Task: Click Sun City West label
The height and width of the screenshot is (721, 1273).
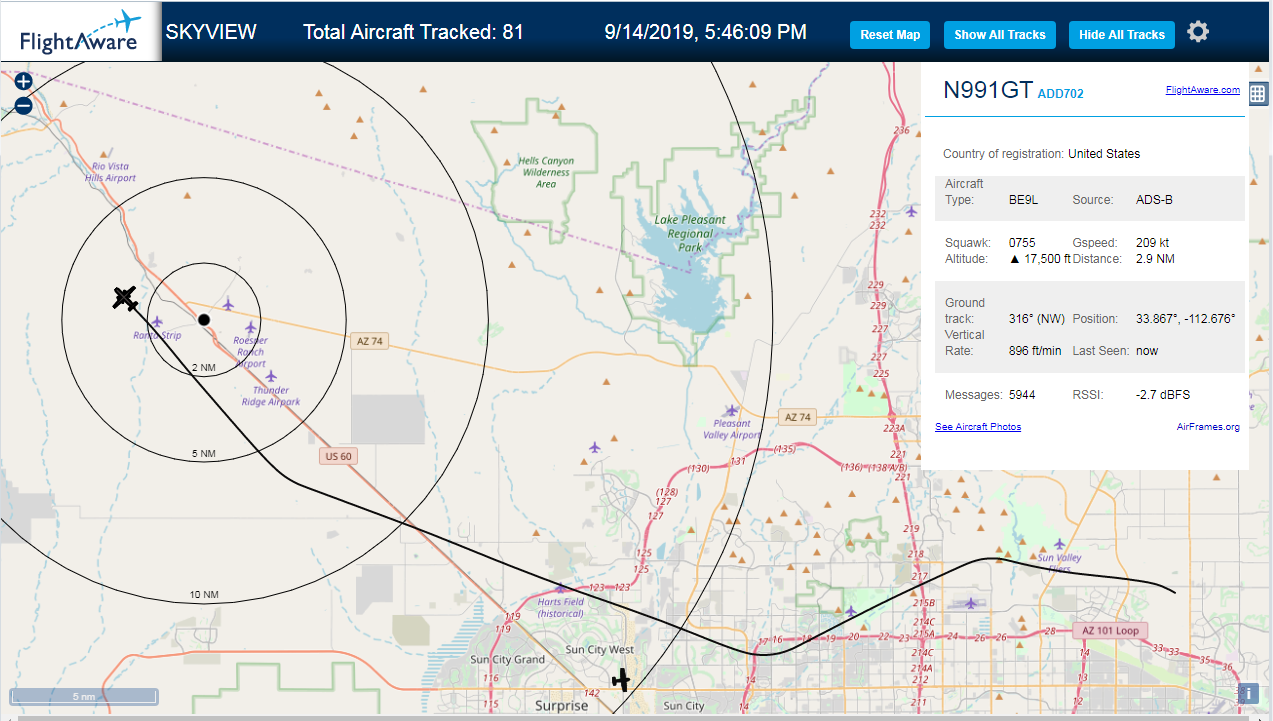Action: click(x=600, y=650)
